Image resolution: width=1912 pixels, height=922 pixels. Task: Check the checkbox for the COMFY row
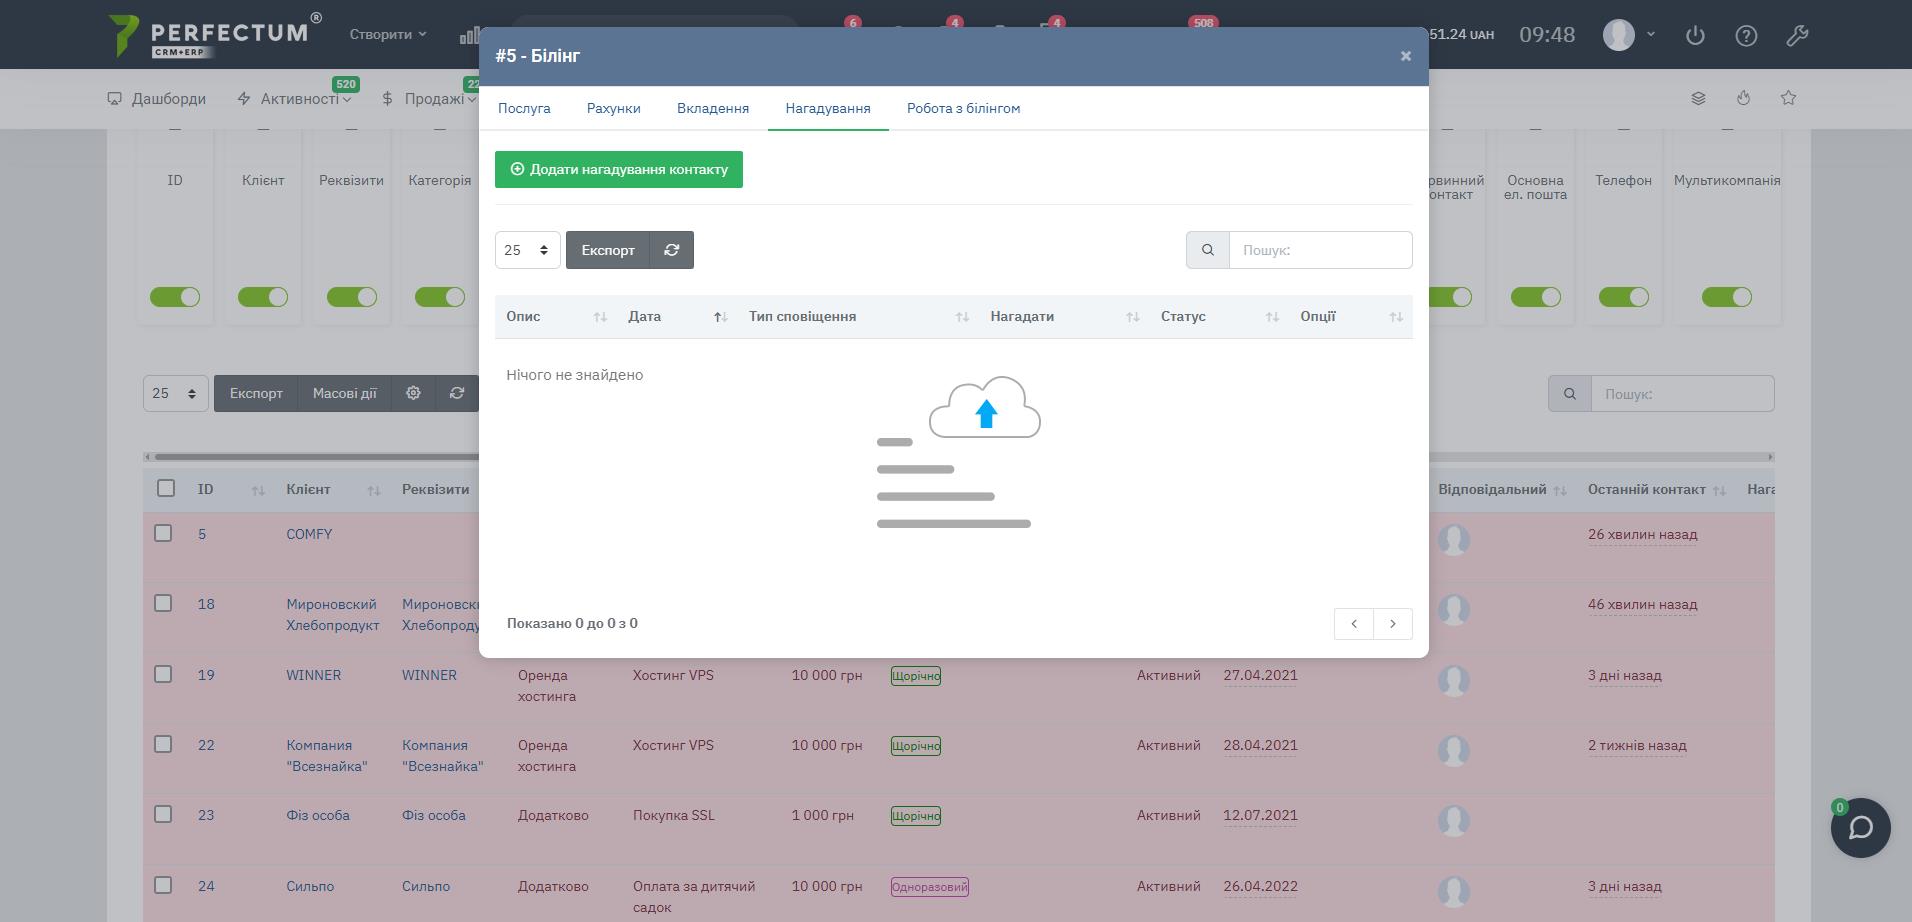163,534
